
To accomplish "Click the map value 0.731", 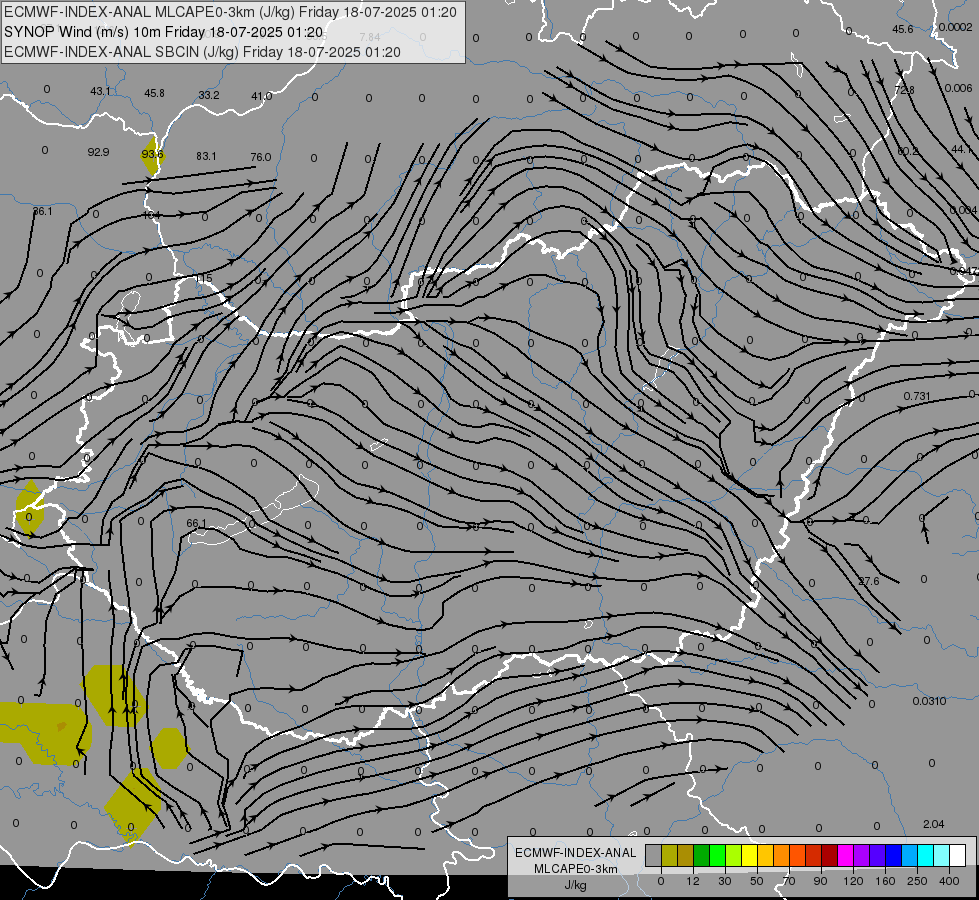I will point(917,397).
